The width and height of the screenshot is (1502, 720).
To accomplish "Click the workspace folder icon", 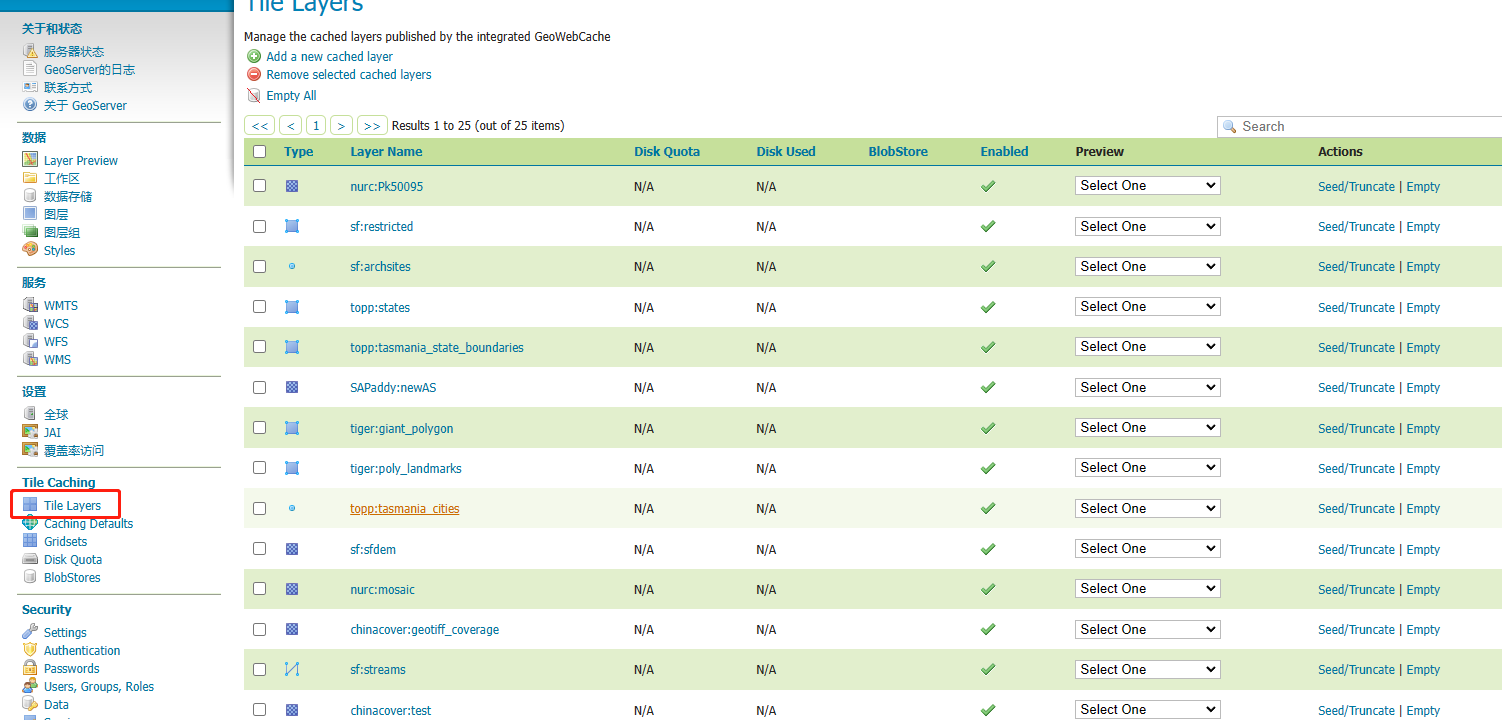I will coord(30,178).
